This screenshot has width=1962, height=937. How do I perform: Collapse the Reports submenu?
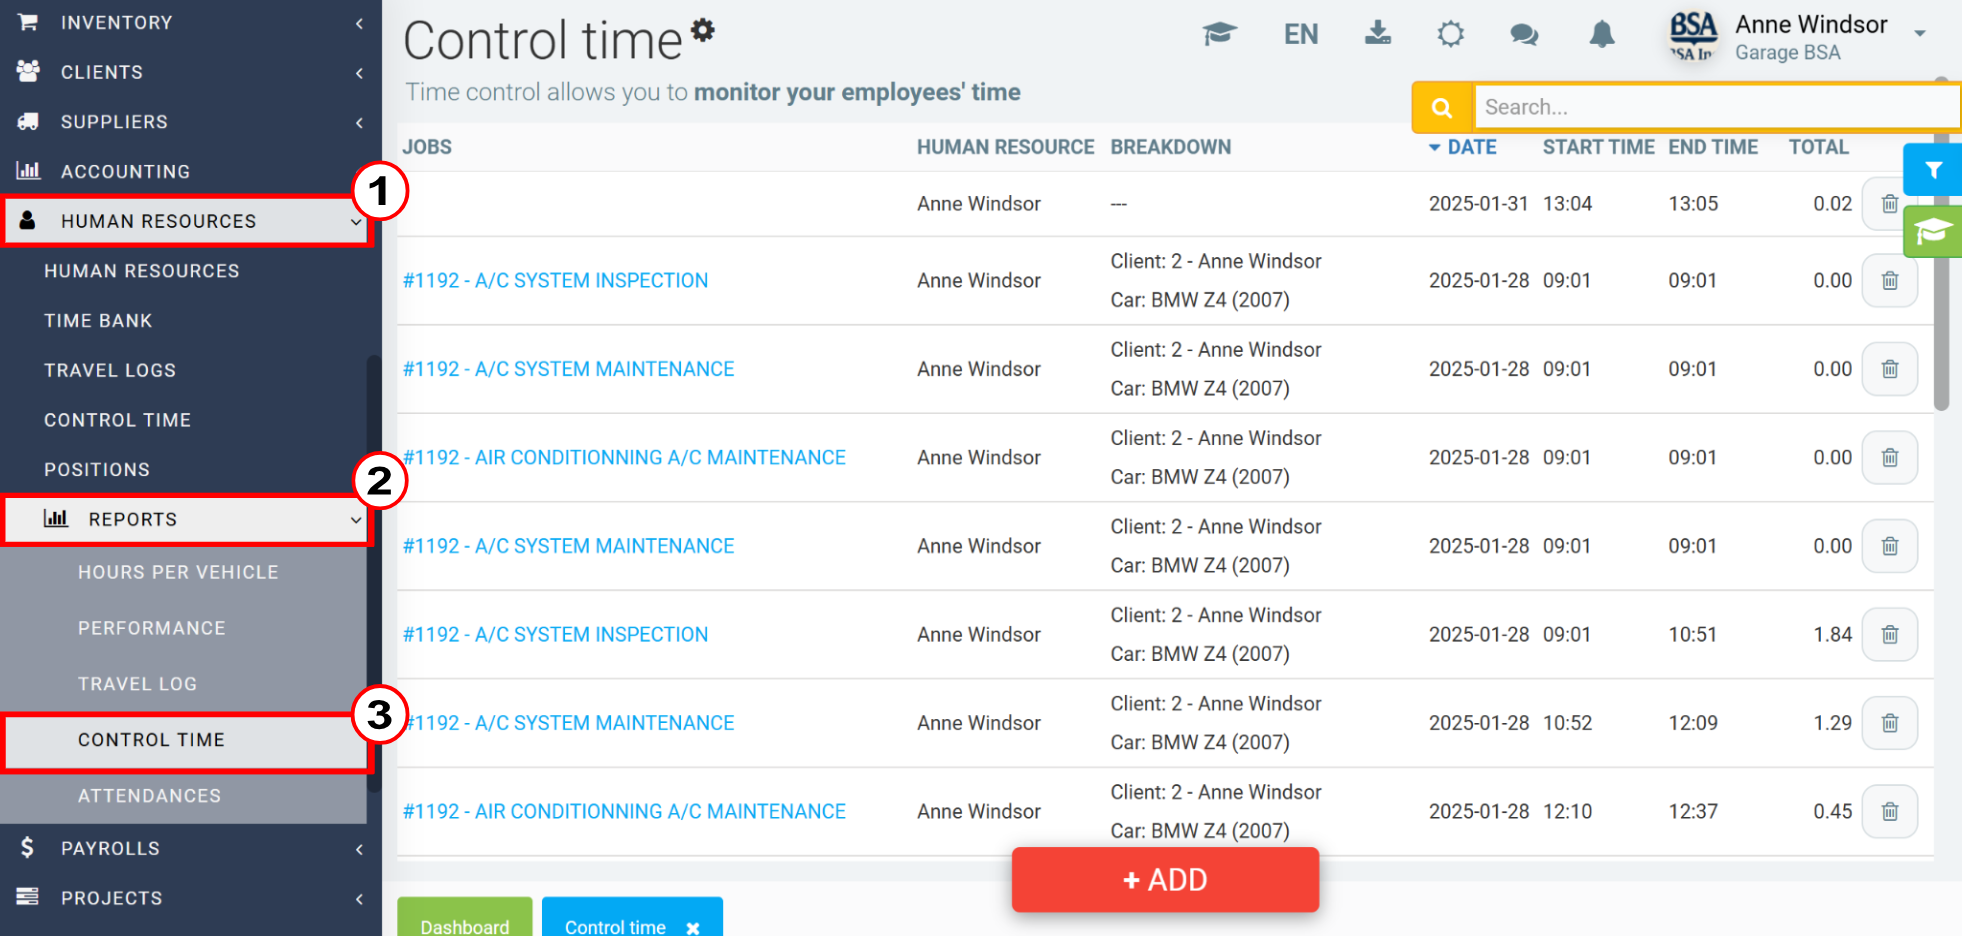(187, 519)
